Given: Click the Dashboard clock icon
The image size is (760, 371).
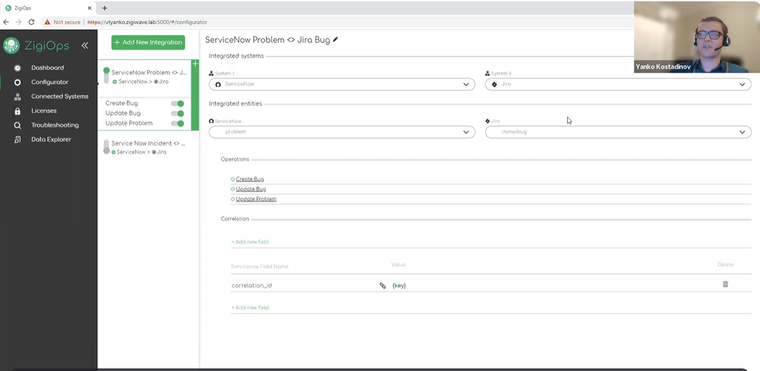Looking at the screenshot, I should click(x=17, y=68).
